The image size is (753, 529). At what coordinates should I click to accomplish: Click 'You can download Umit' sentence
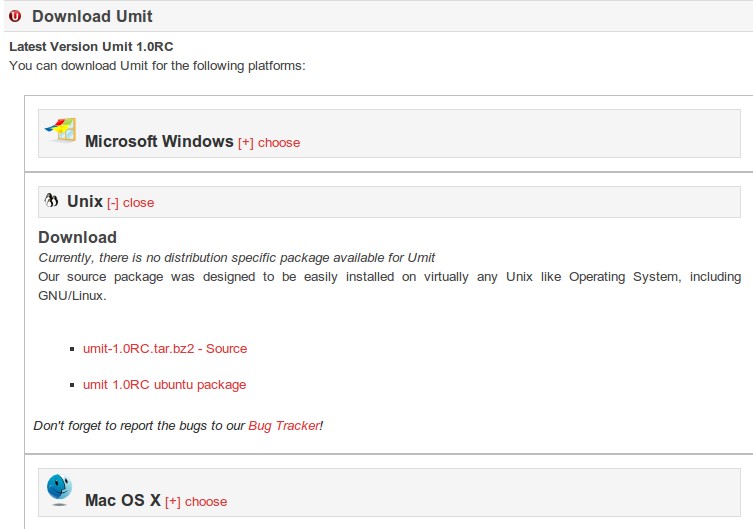point(157,66)
